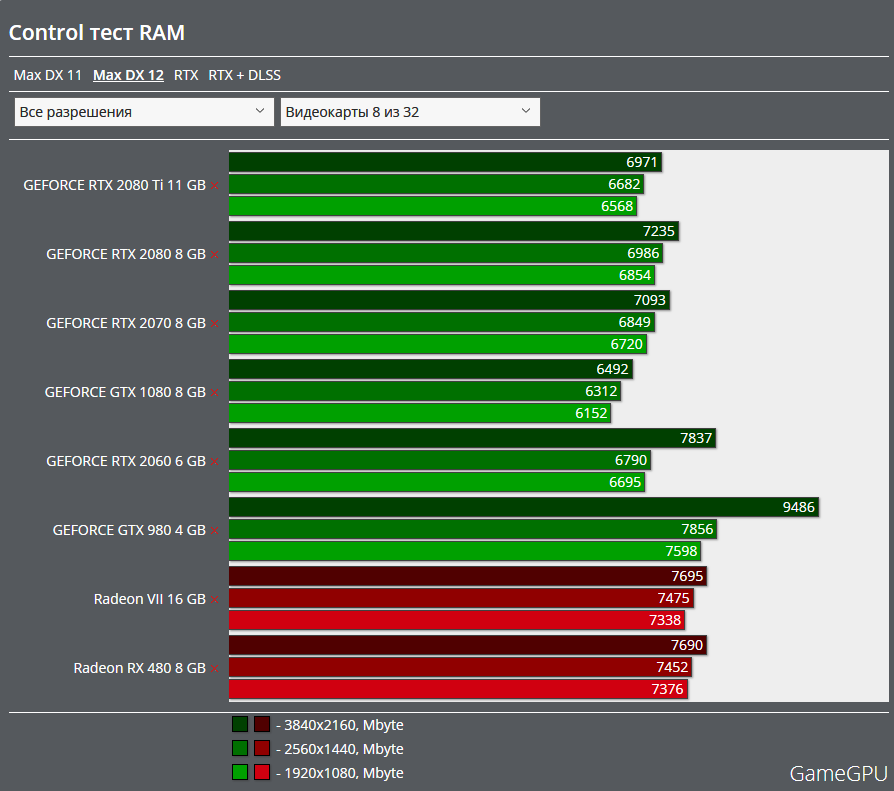The width and height of the screenshot is (894, 791).
Task: Click the medium green 2560x1440 legend swatch
Action: 240,748
